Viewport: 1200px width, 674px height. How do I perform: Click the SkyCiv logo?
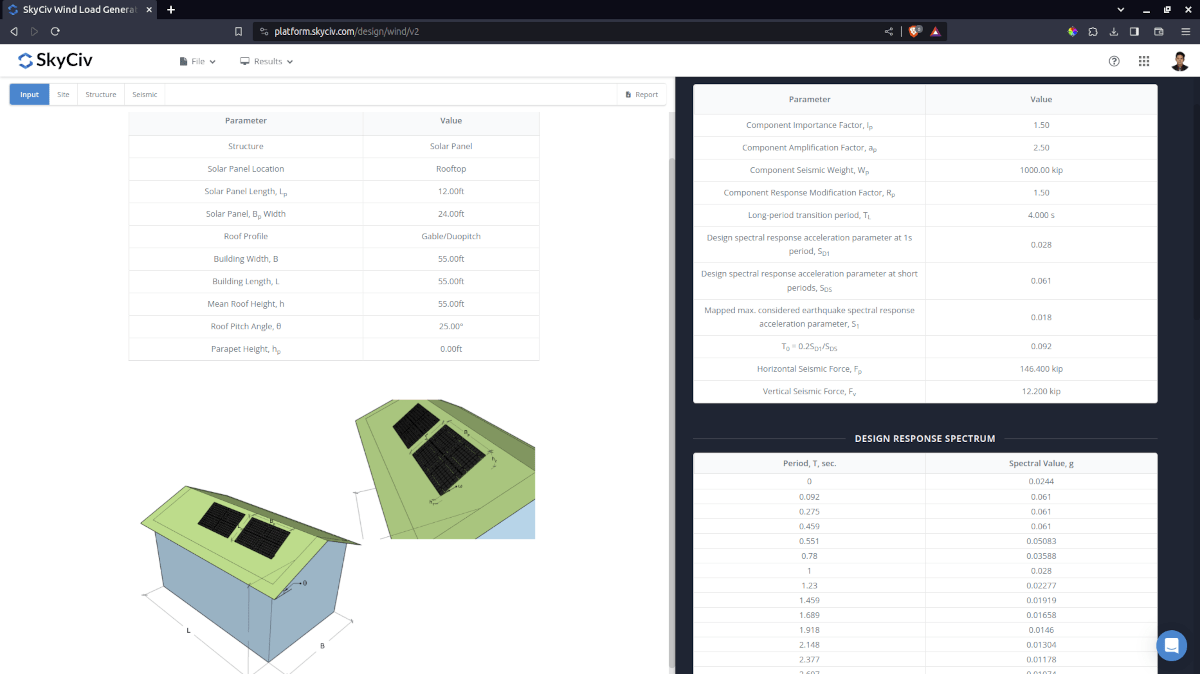(55, 60)
